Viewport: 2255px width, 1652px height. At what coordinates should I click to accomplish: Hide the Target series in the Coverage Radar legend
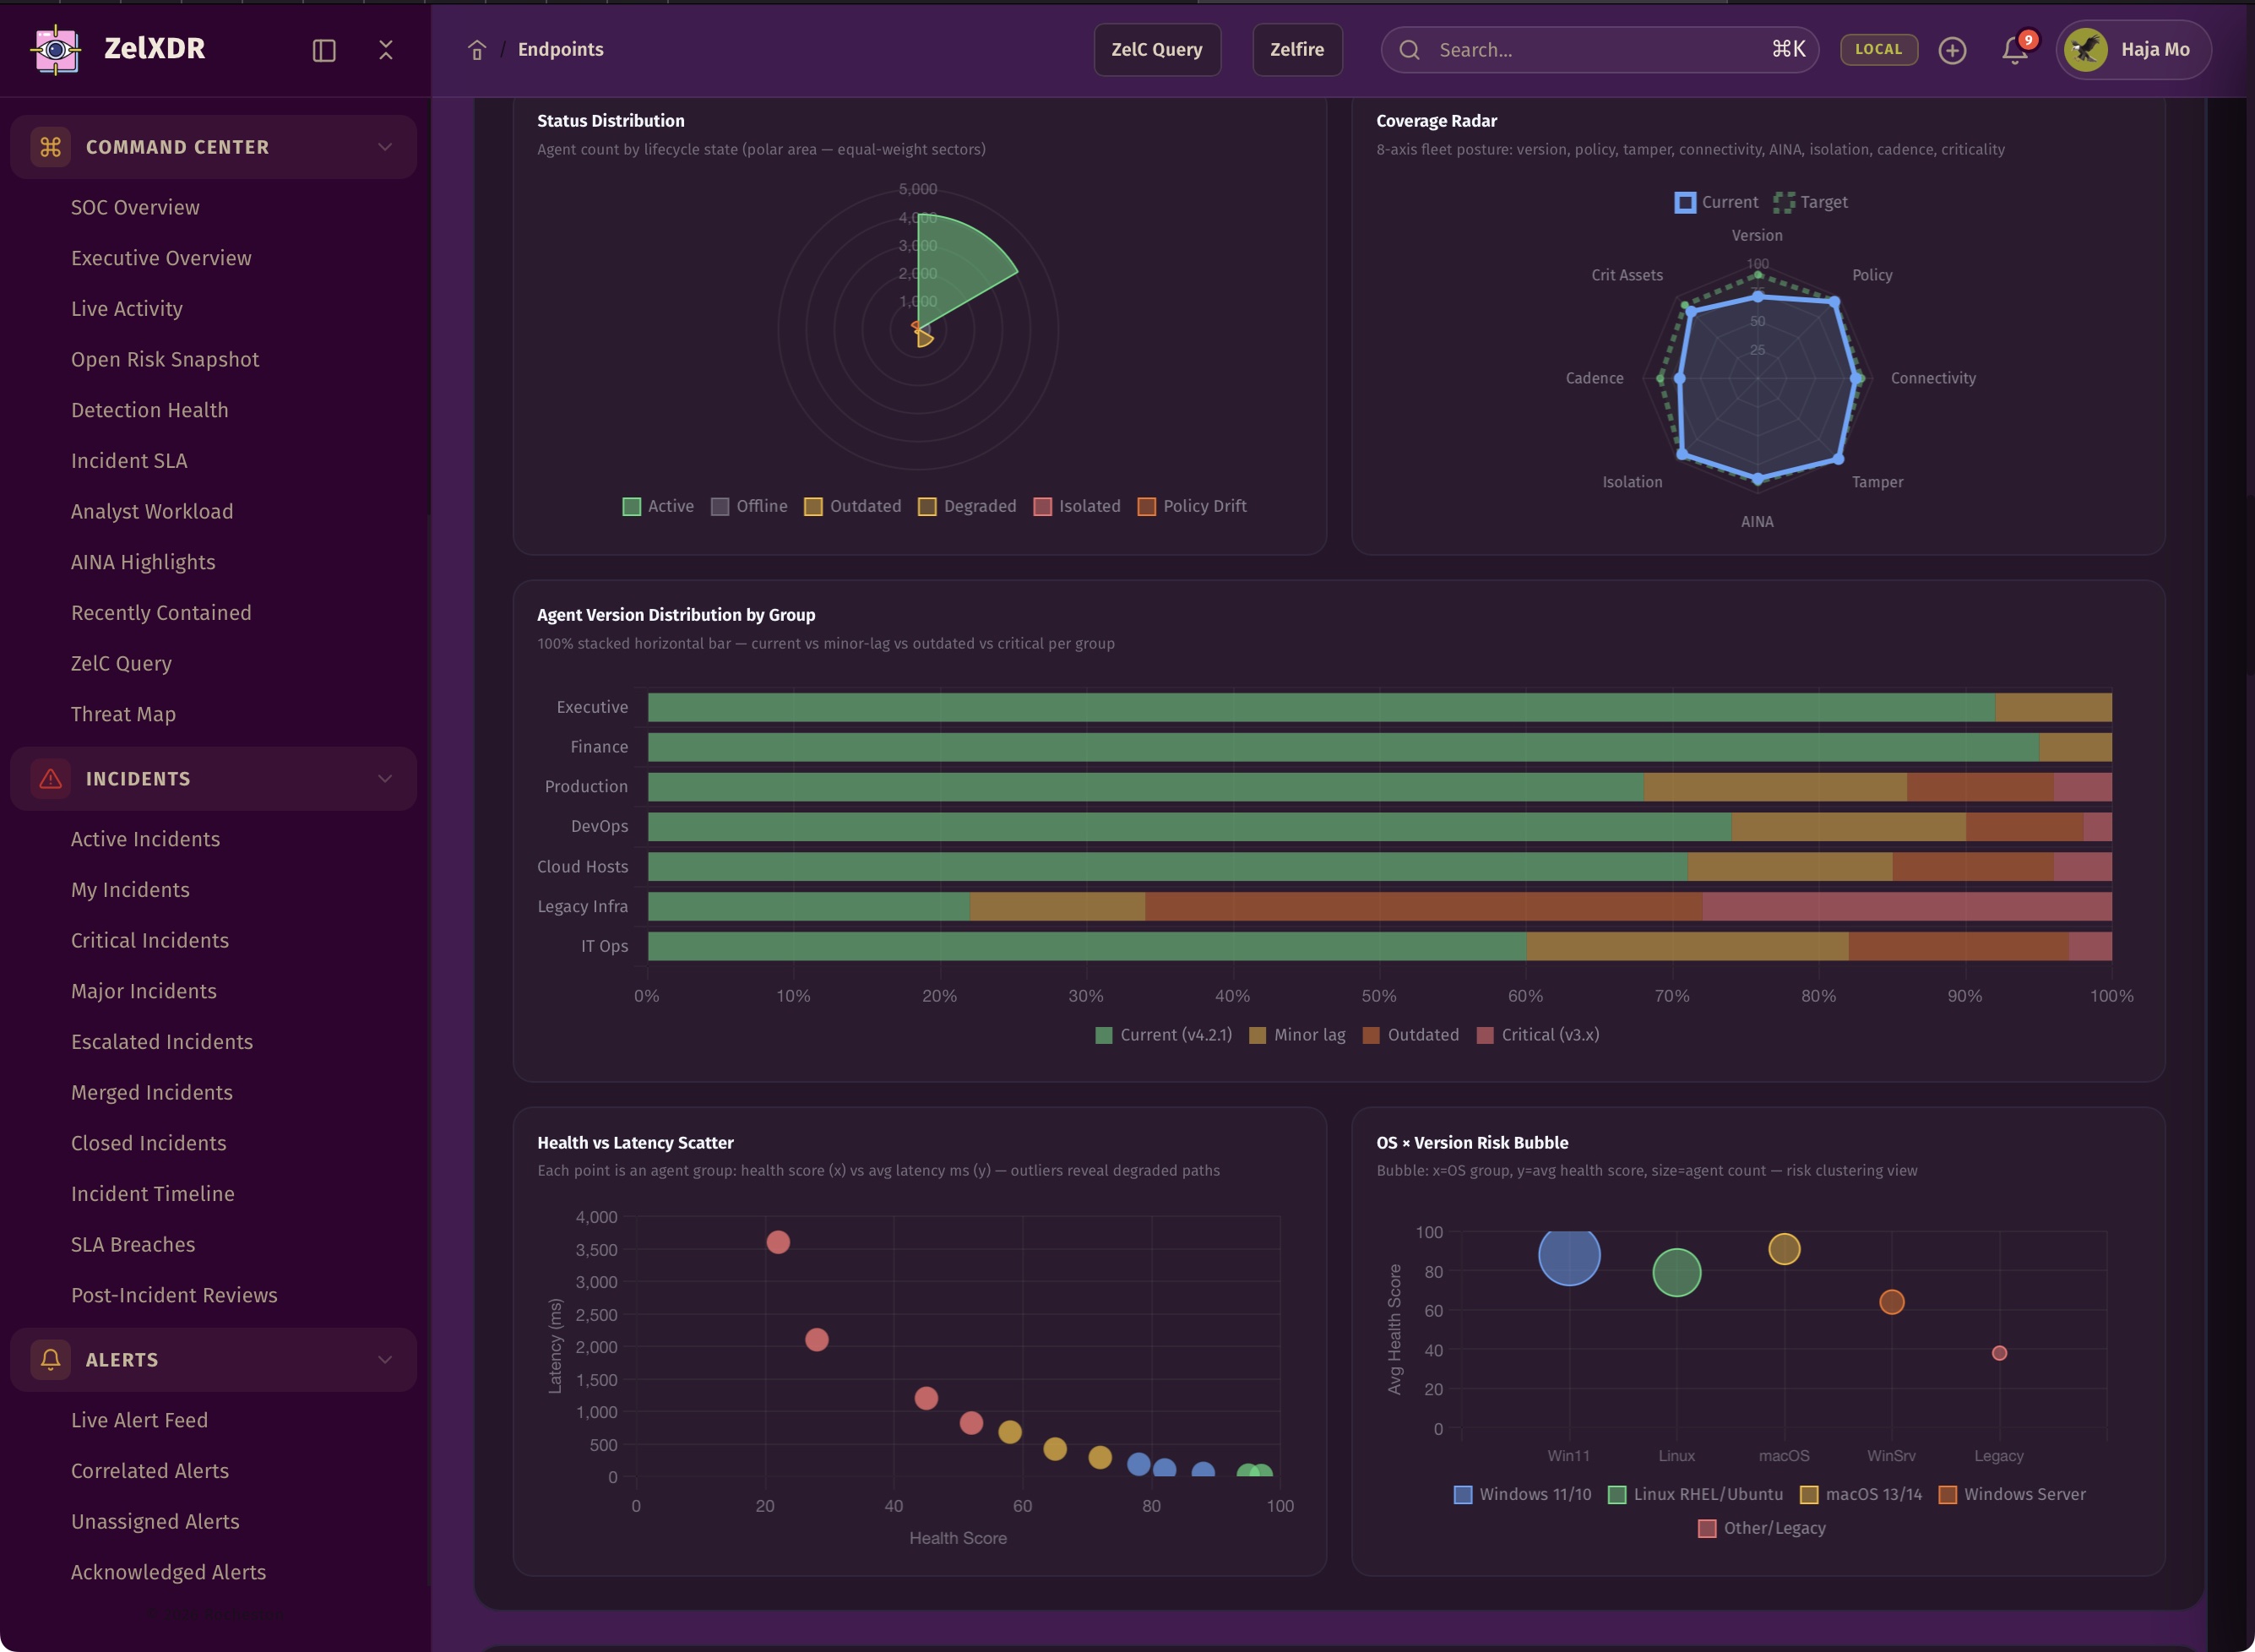point(1811,202)
